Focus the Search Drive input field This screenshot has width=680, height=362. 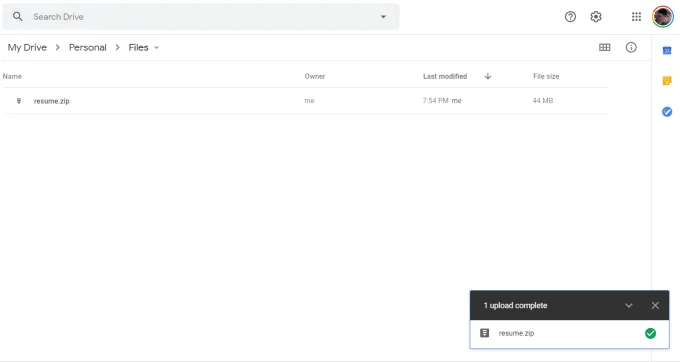(x=202, y=16)
